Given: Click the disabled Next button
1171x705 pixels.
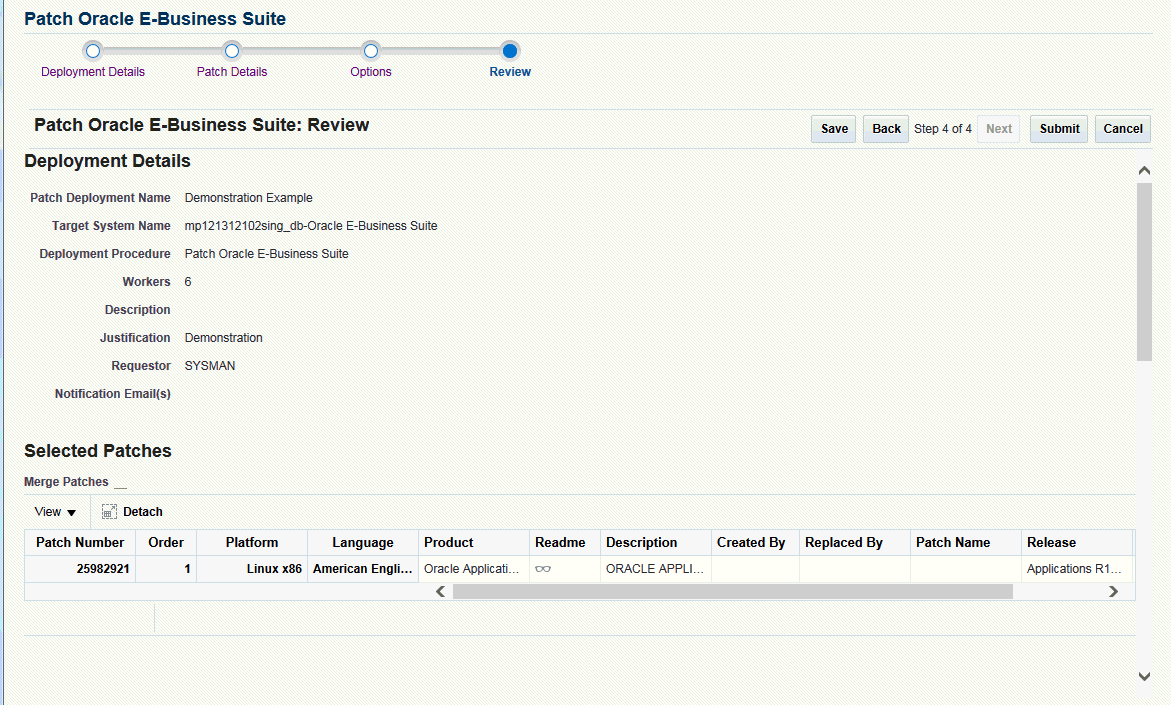Looking at the screenshot, I should (998, 128).
